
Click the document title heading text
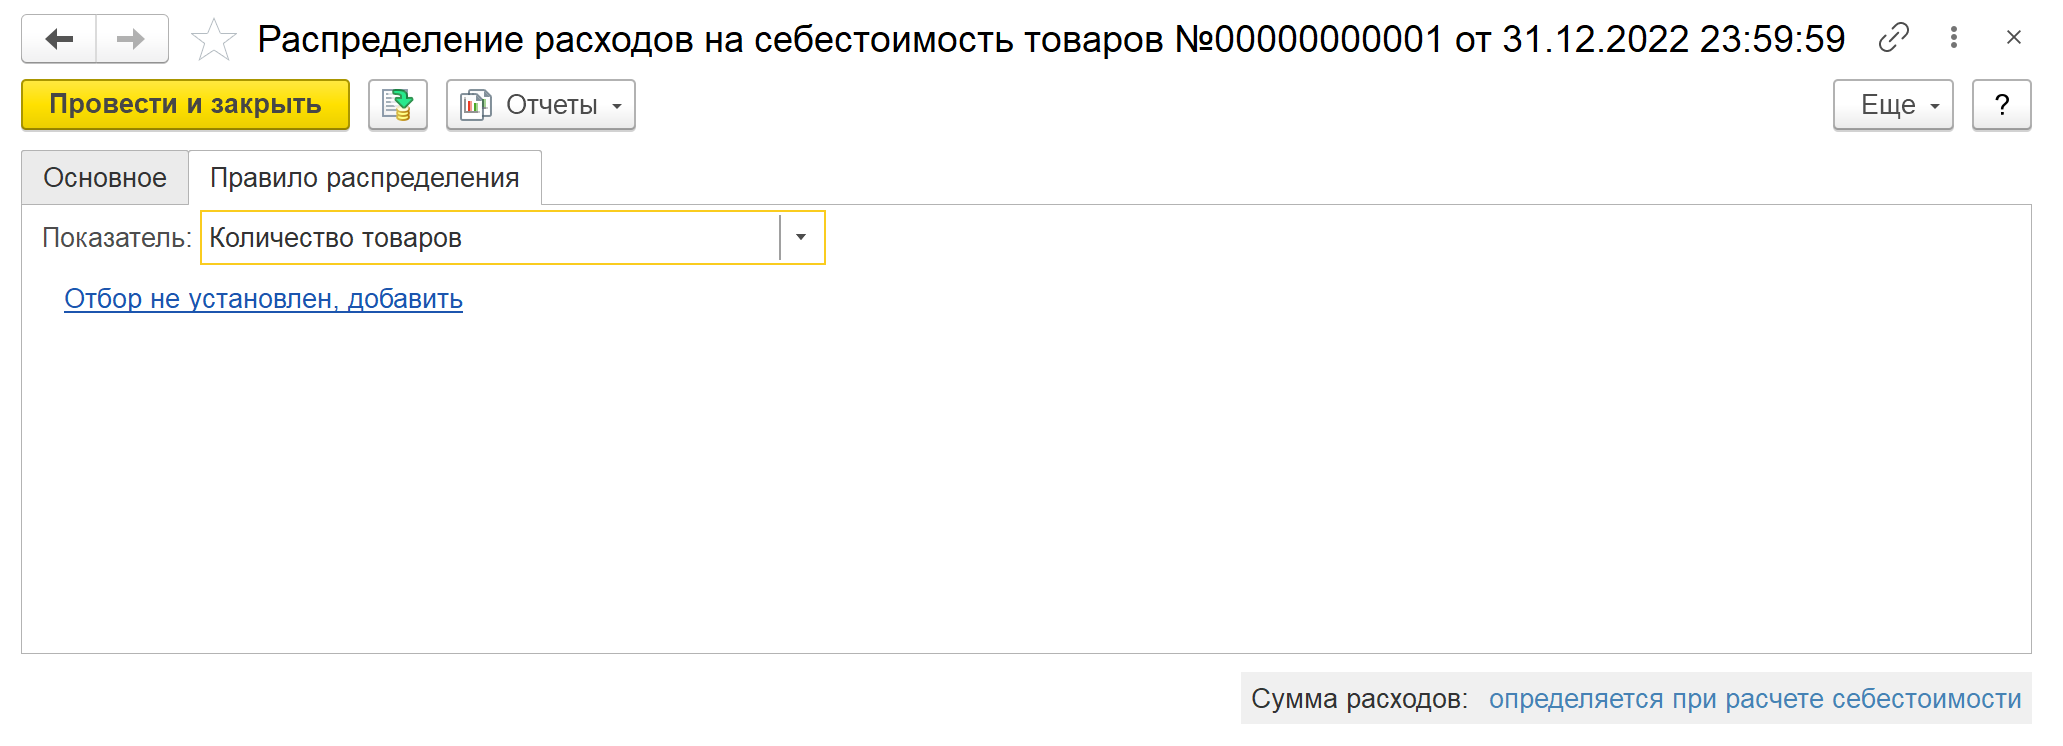[x=1051, y=40]
